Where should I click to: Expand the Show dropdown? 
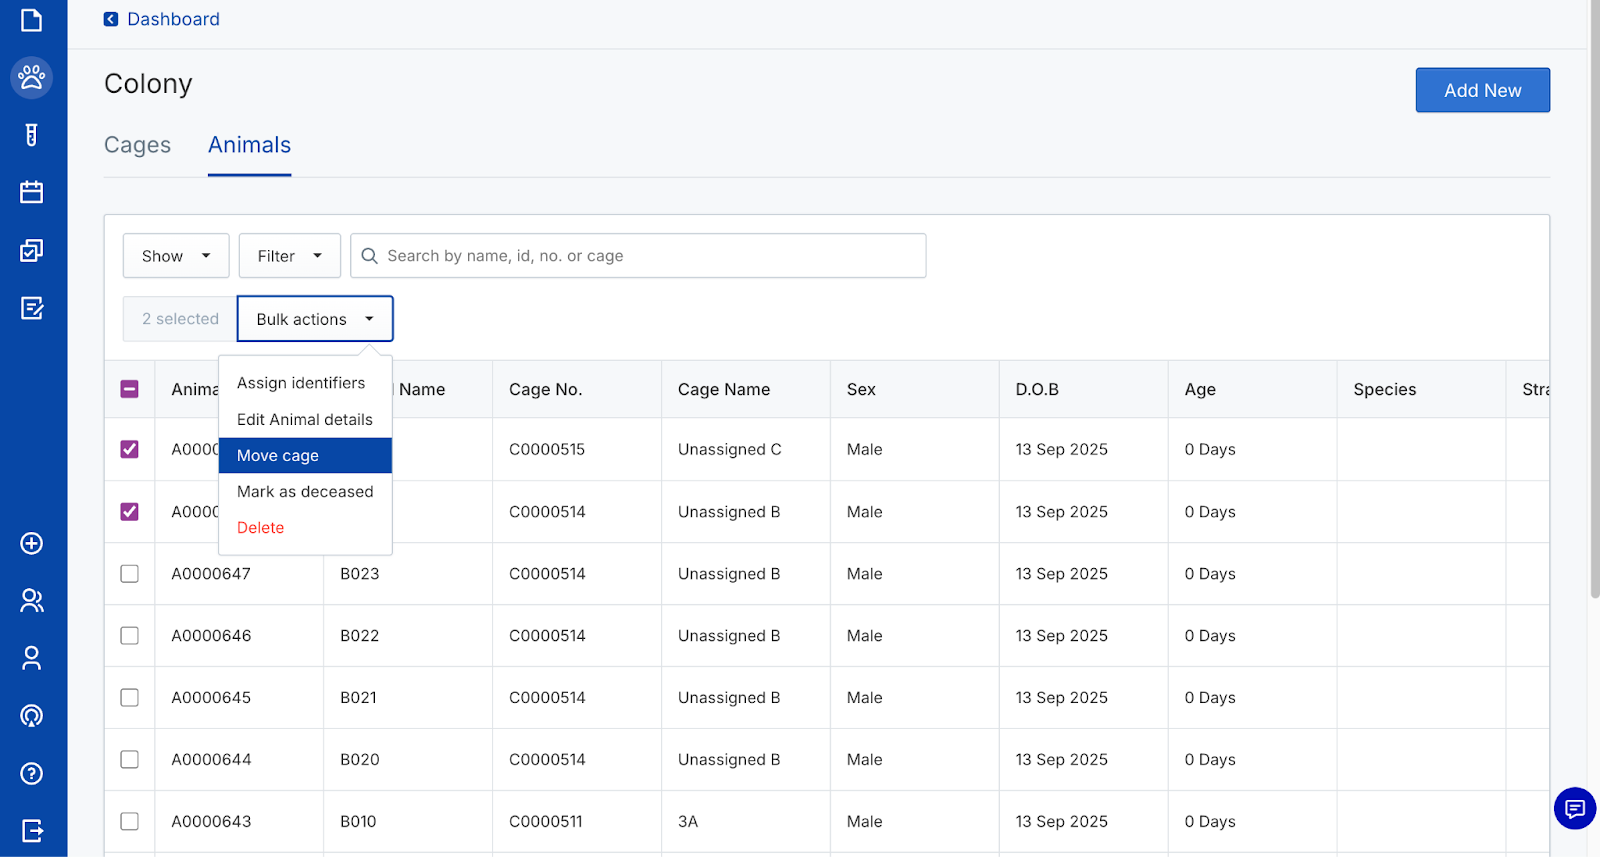click(x=176, y=256)
